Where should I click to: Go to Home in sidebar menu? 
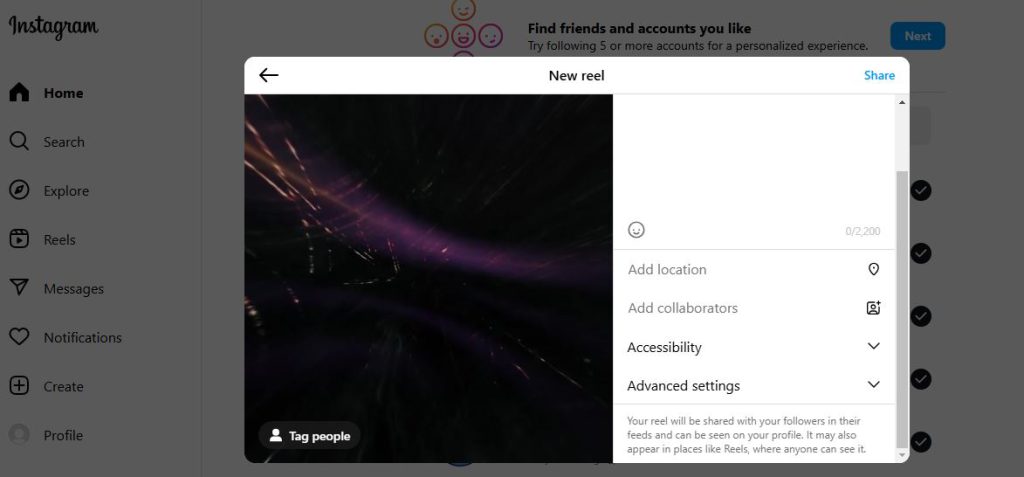pos(62,93)
